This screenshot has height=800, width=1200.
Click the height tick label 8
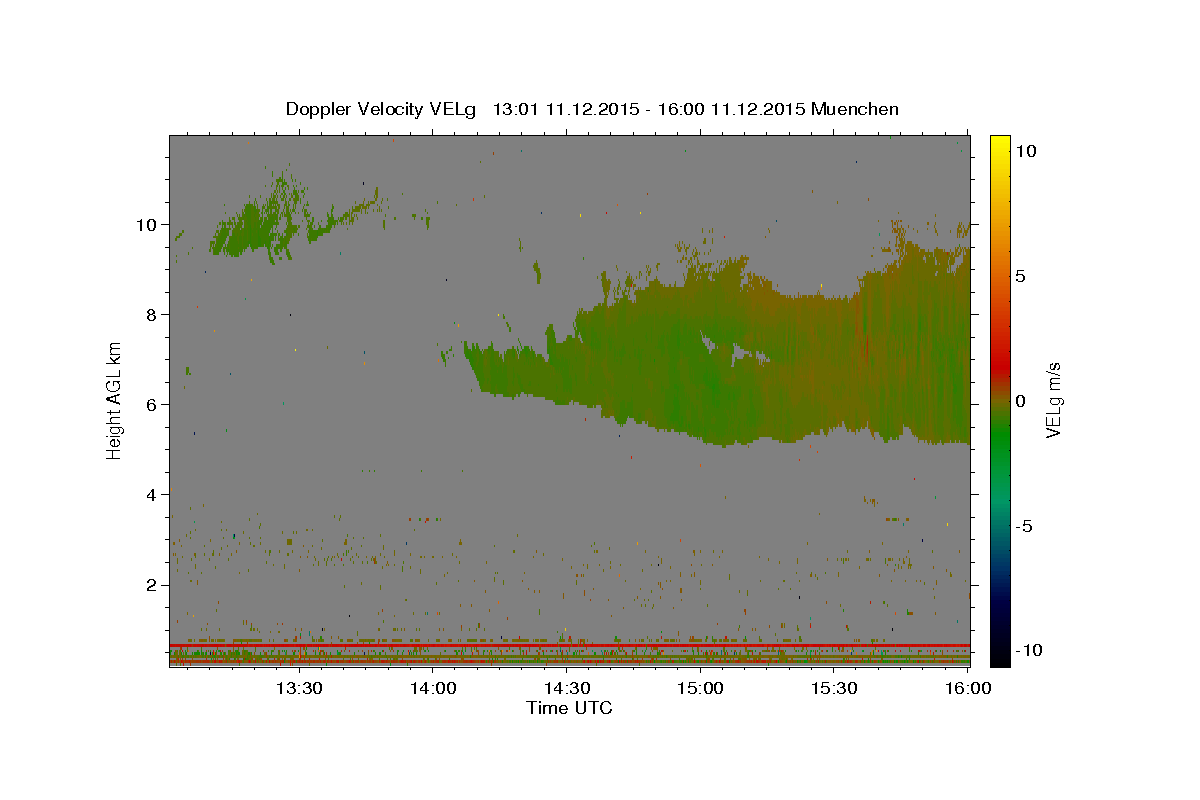point(151,314)
